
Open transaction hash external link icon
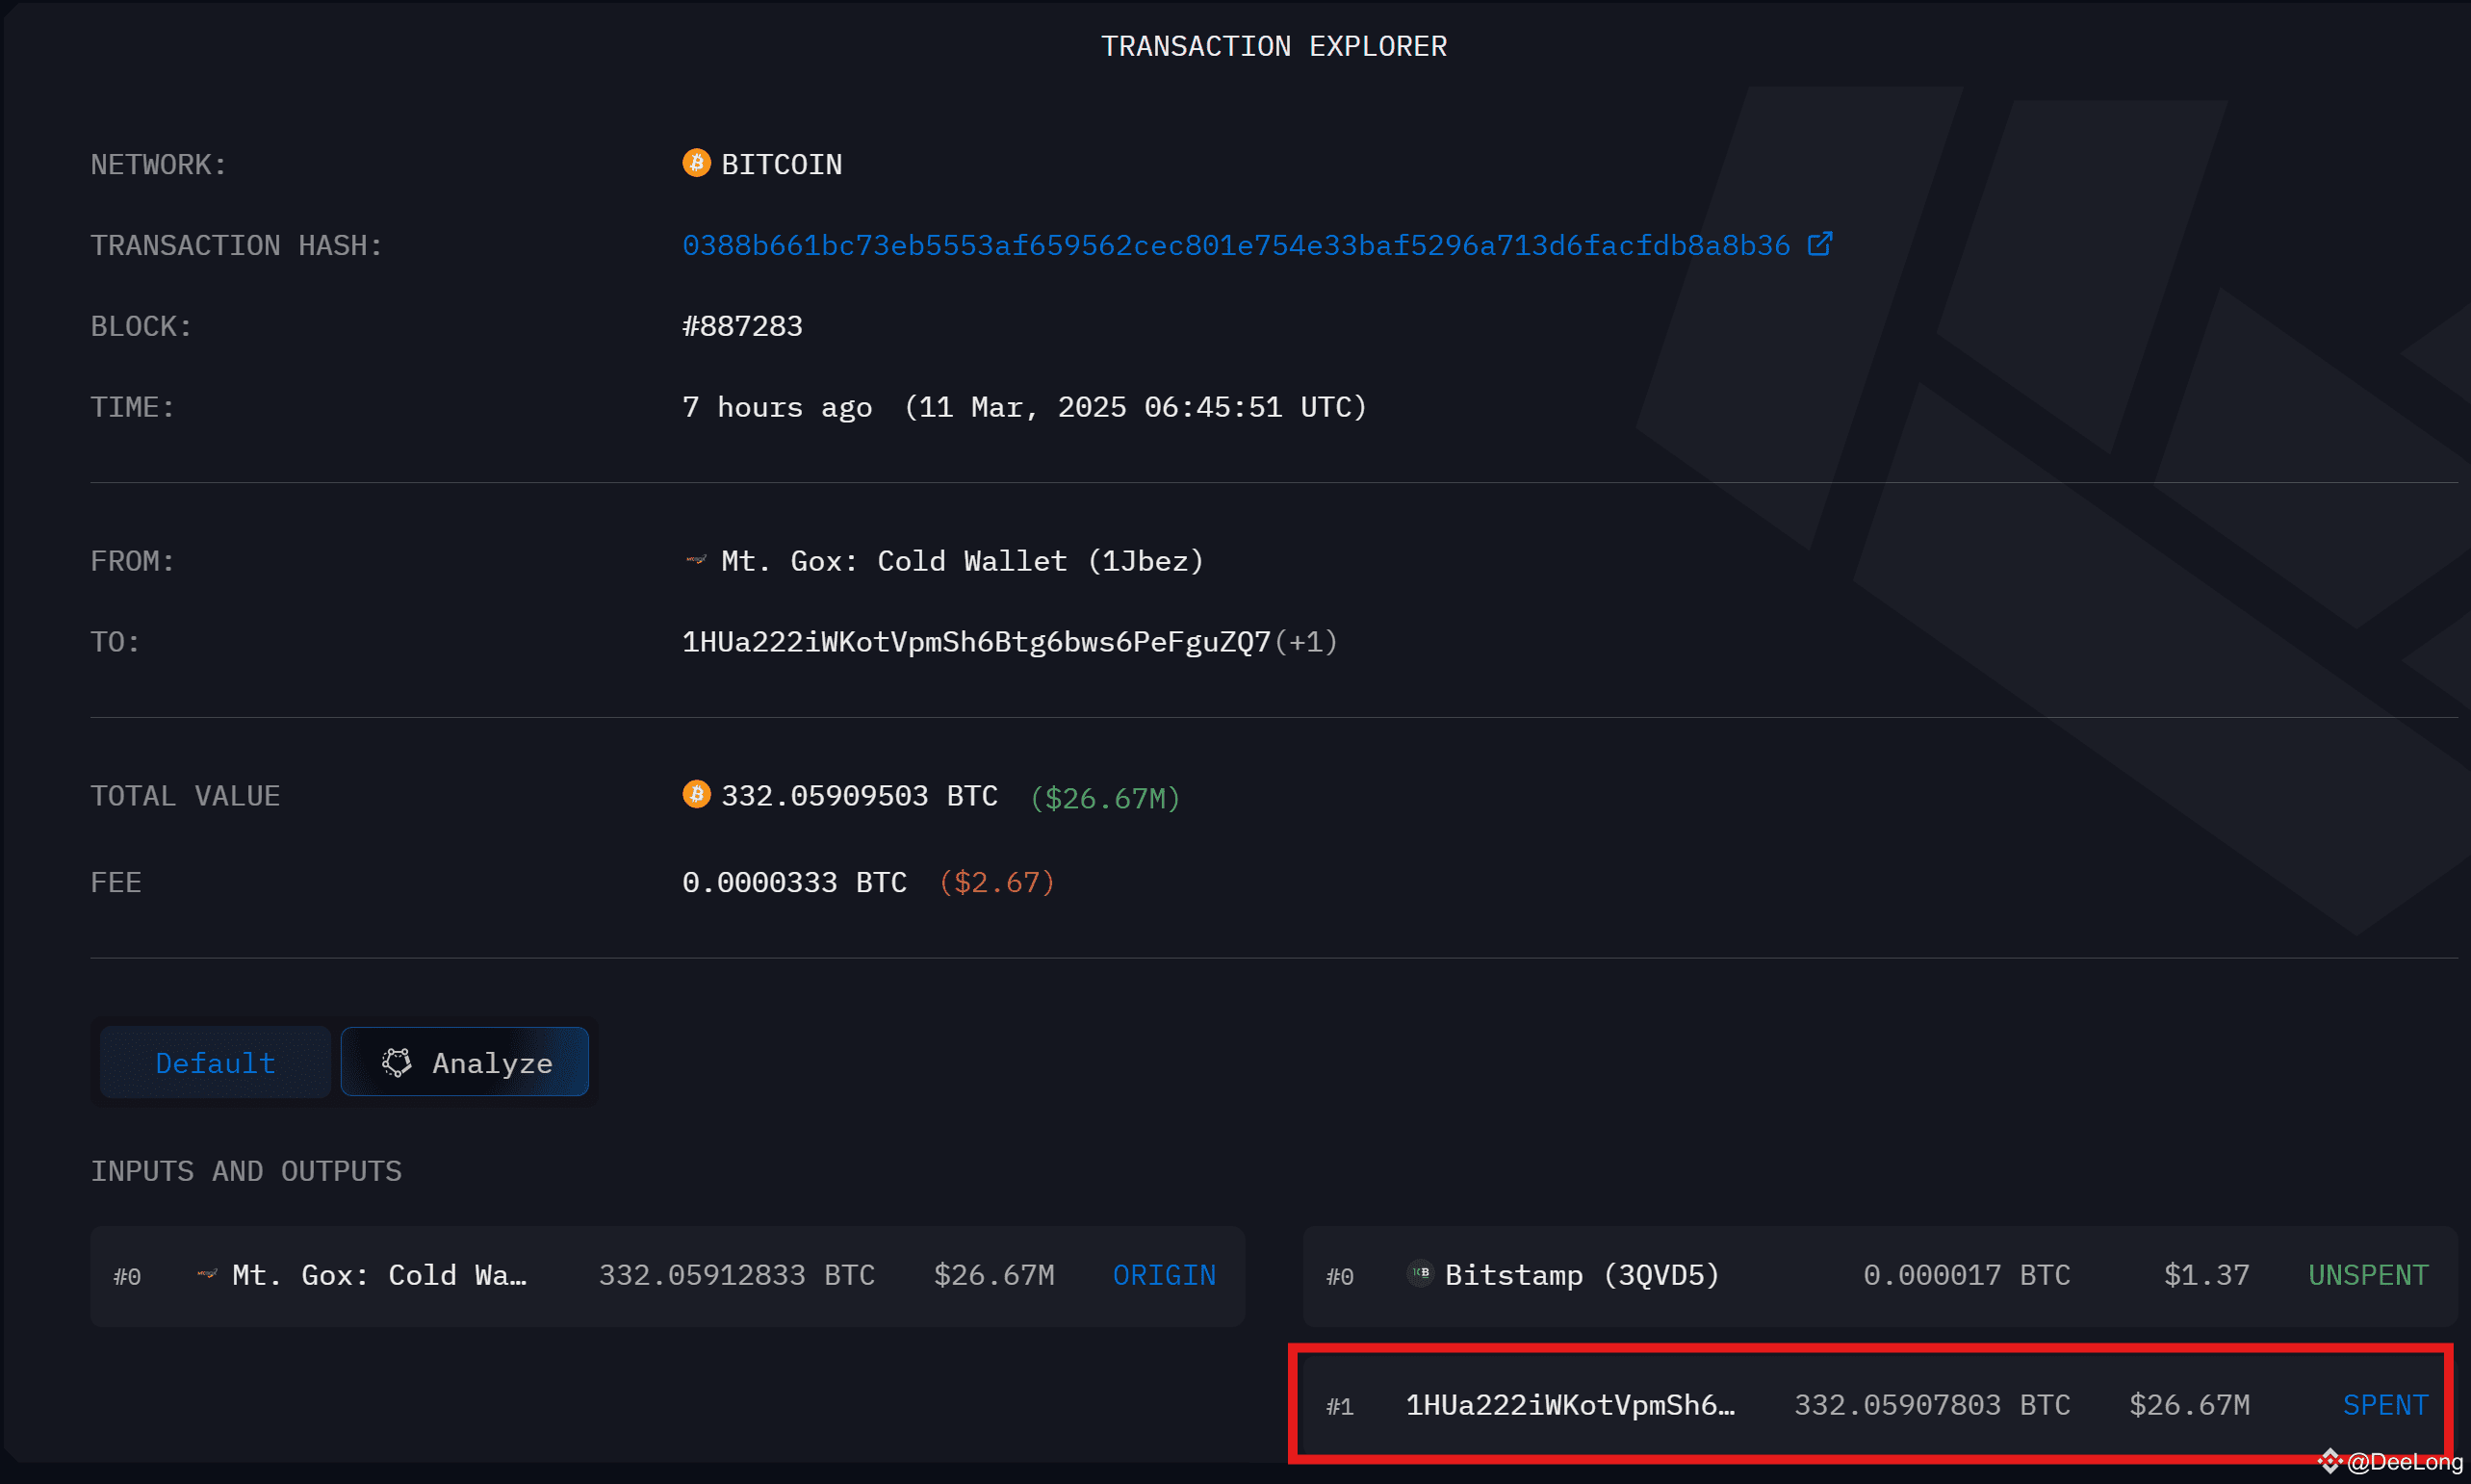click(1820, 244)
